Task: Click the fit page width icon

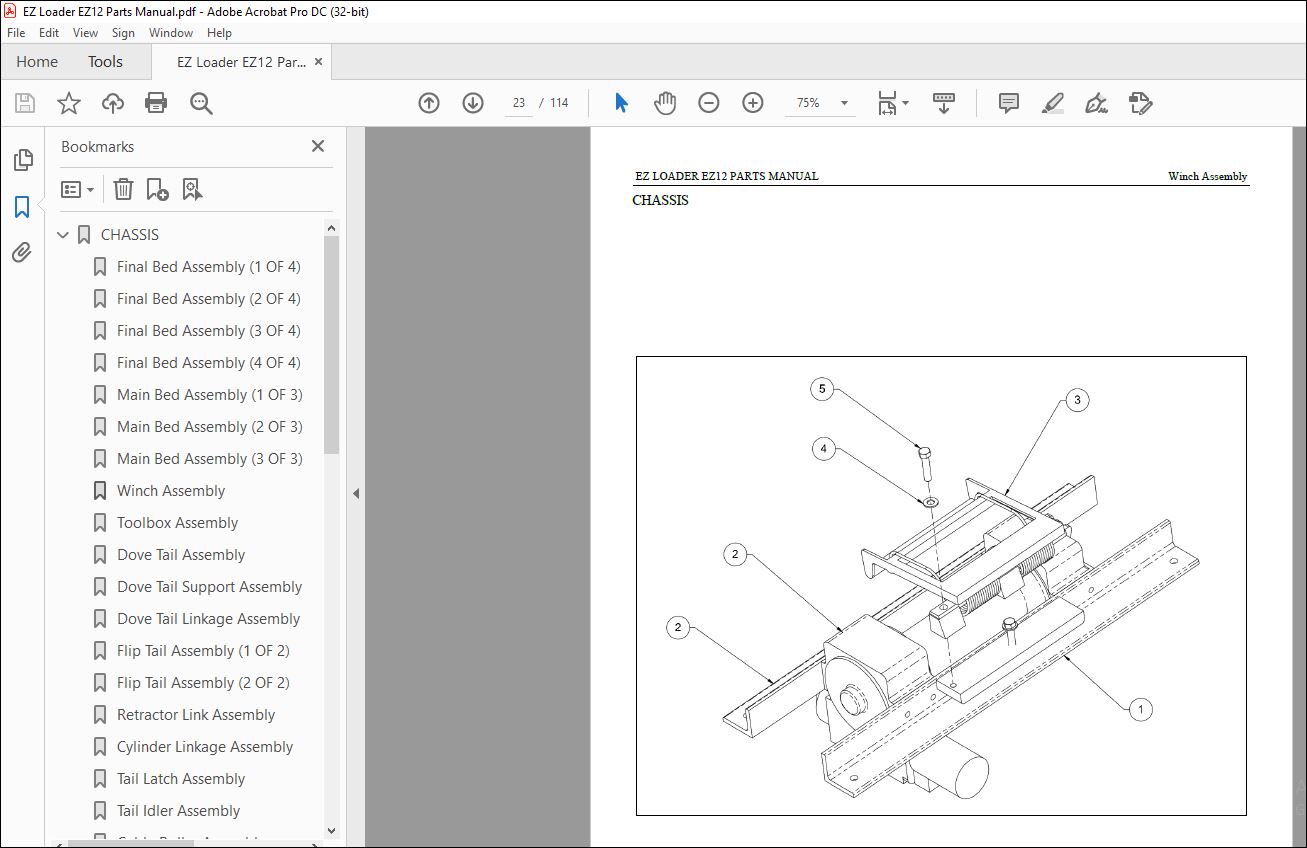Action: tap(887, 103)
